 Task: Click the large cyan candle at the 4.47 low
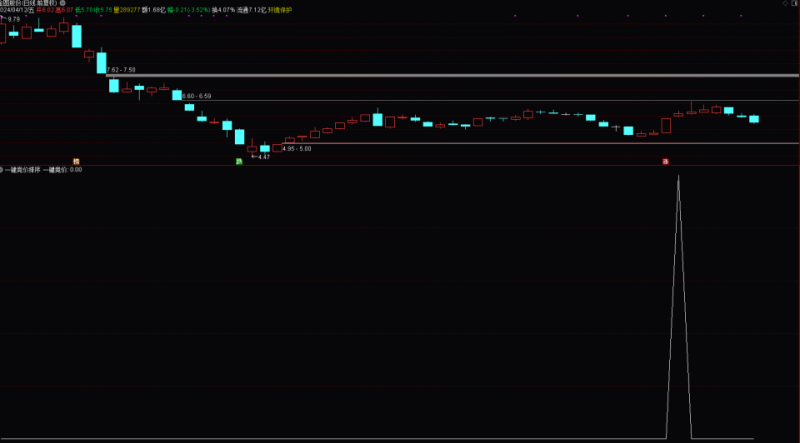tap(240, 137)
